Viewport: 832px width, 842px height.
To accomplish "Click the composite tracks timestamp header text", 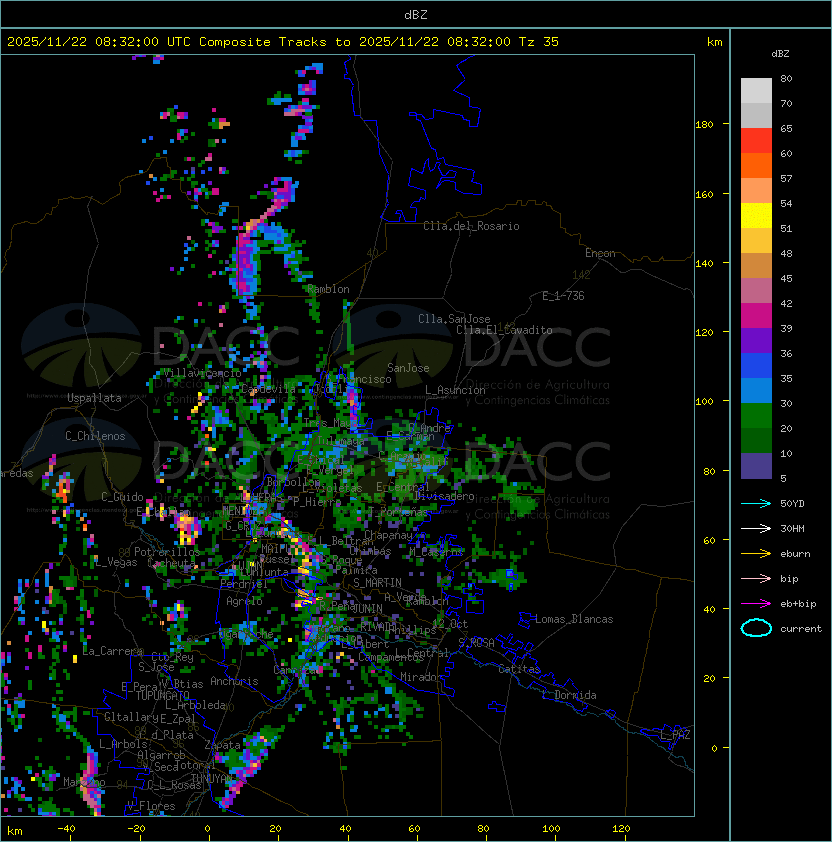I will [283, 42].
